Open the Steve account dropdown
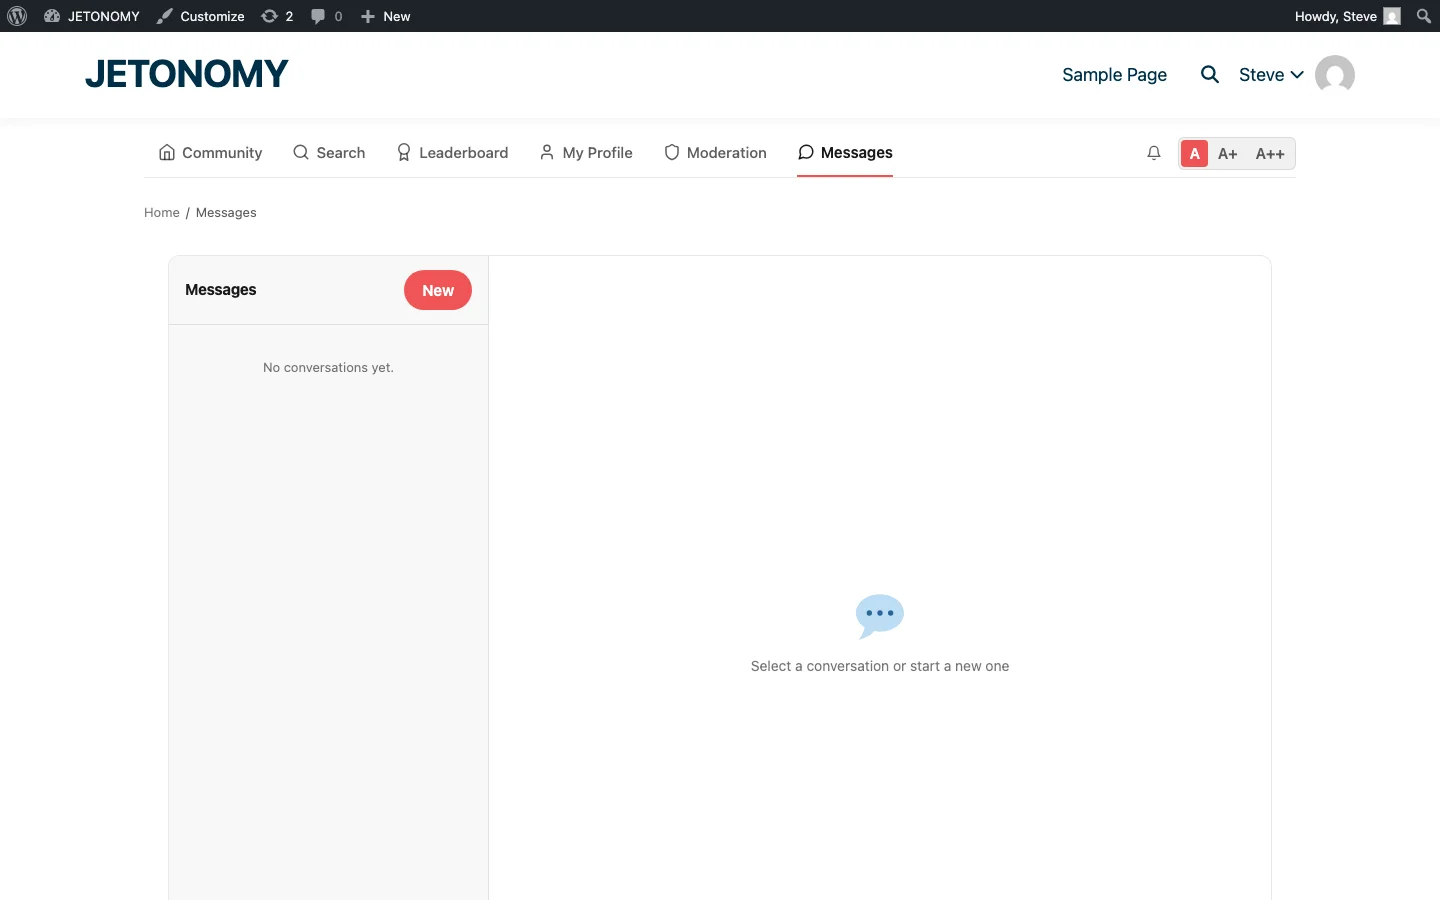This screenshot has width=1440, height=900. point(1271,74)
